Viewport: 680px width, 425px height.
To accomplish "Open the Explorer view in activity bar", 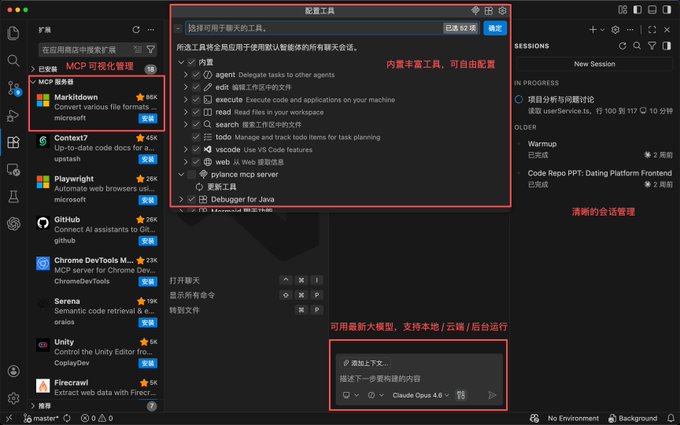I will 13,33.
